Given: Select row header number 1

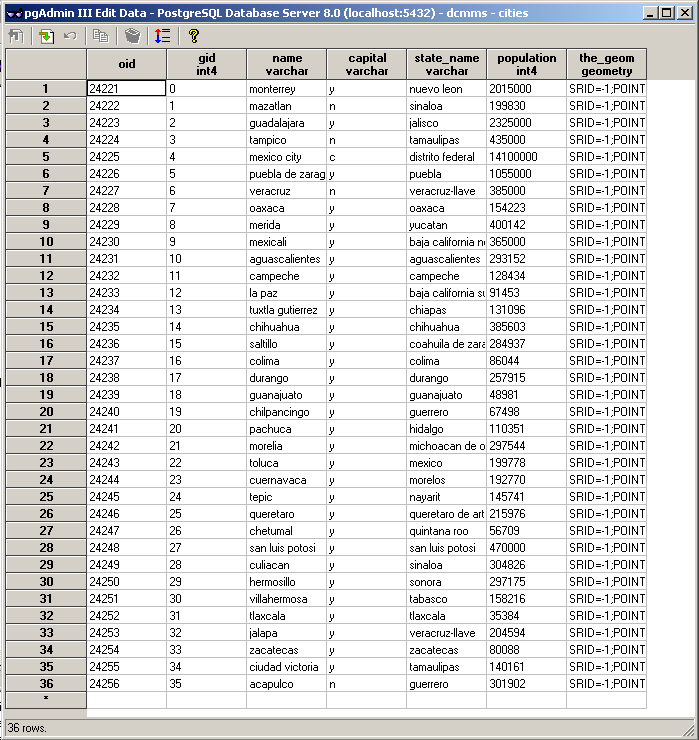Looking at the screenshot, I should click(x=46, y=89).
